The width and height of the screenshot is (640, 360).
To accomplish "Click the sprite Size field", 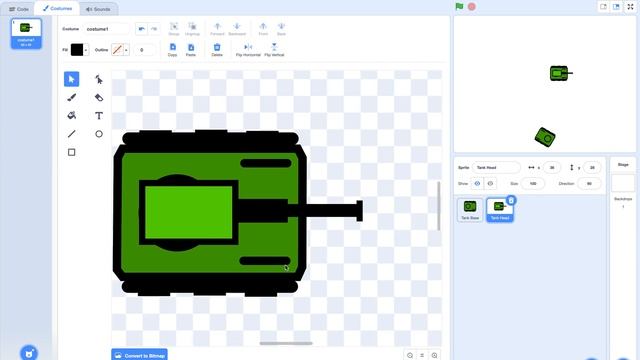I will click(x=533, y=184).
